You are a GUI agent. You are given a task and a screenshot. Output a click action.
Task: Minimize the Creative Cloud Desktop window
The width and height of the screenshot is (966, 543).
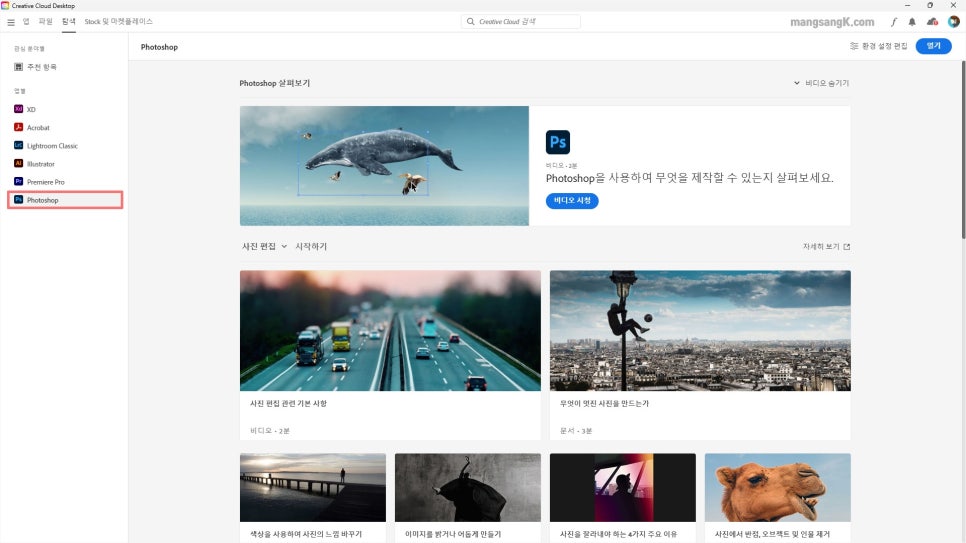(907, 5)
